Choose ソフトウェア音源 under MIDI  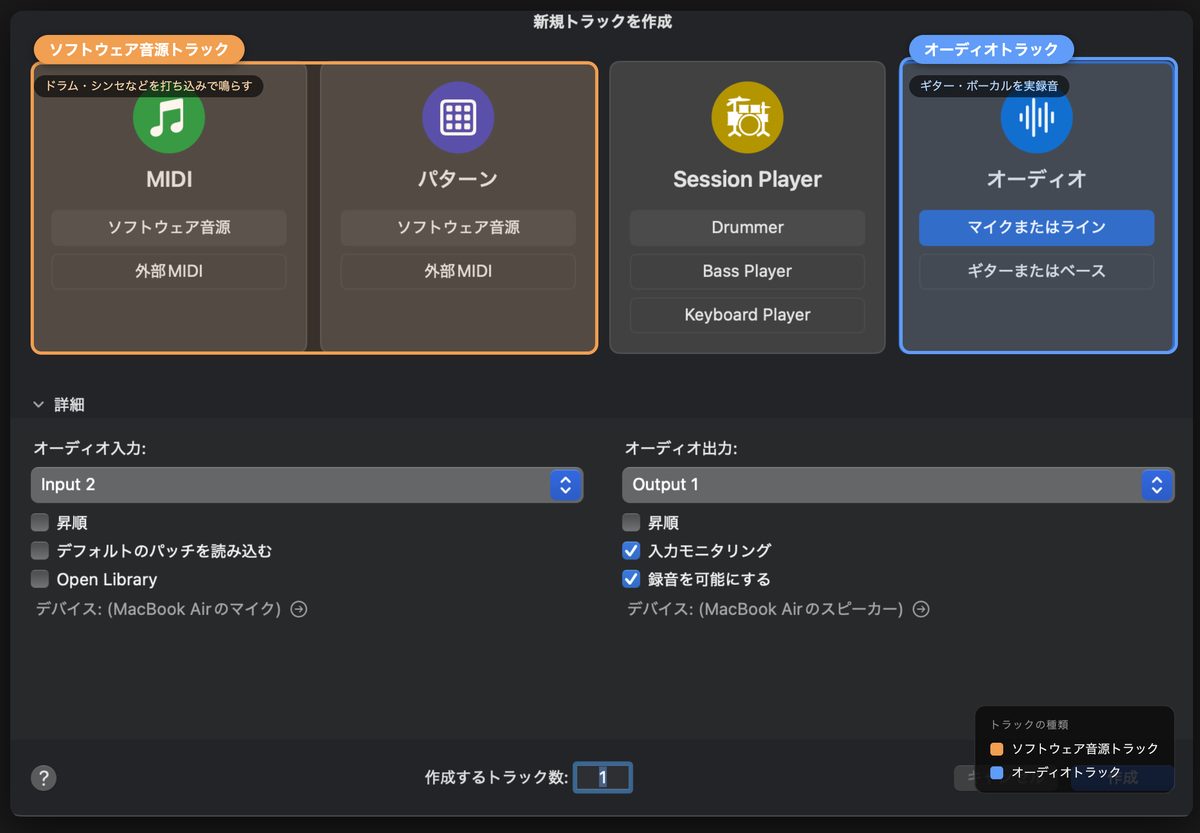click(169, 227)
